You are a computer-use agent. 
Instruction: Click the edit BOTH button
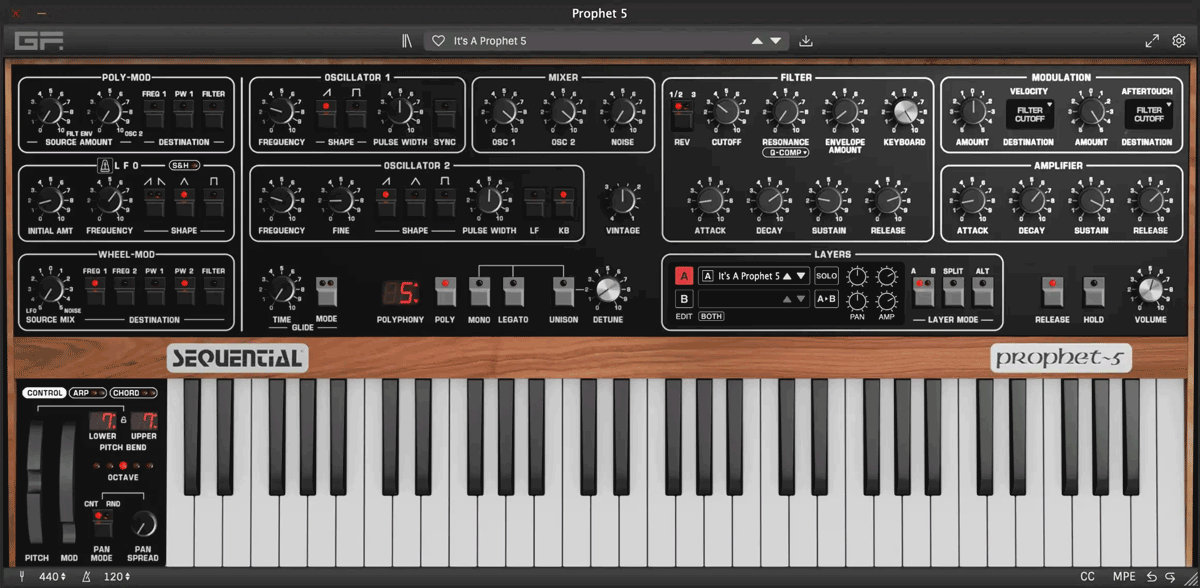(711, 316)
